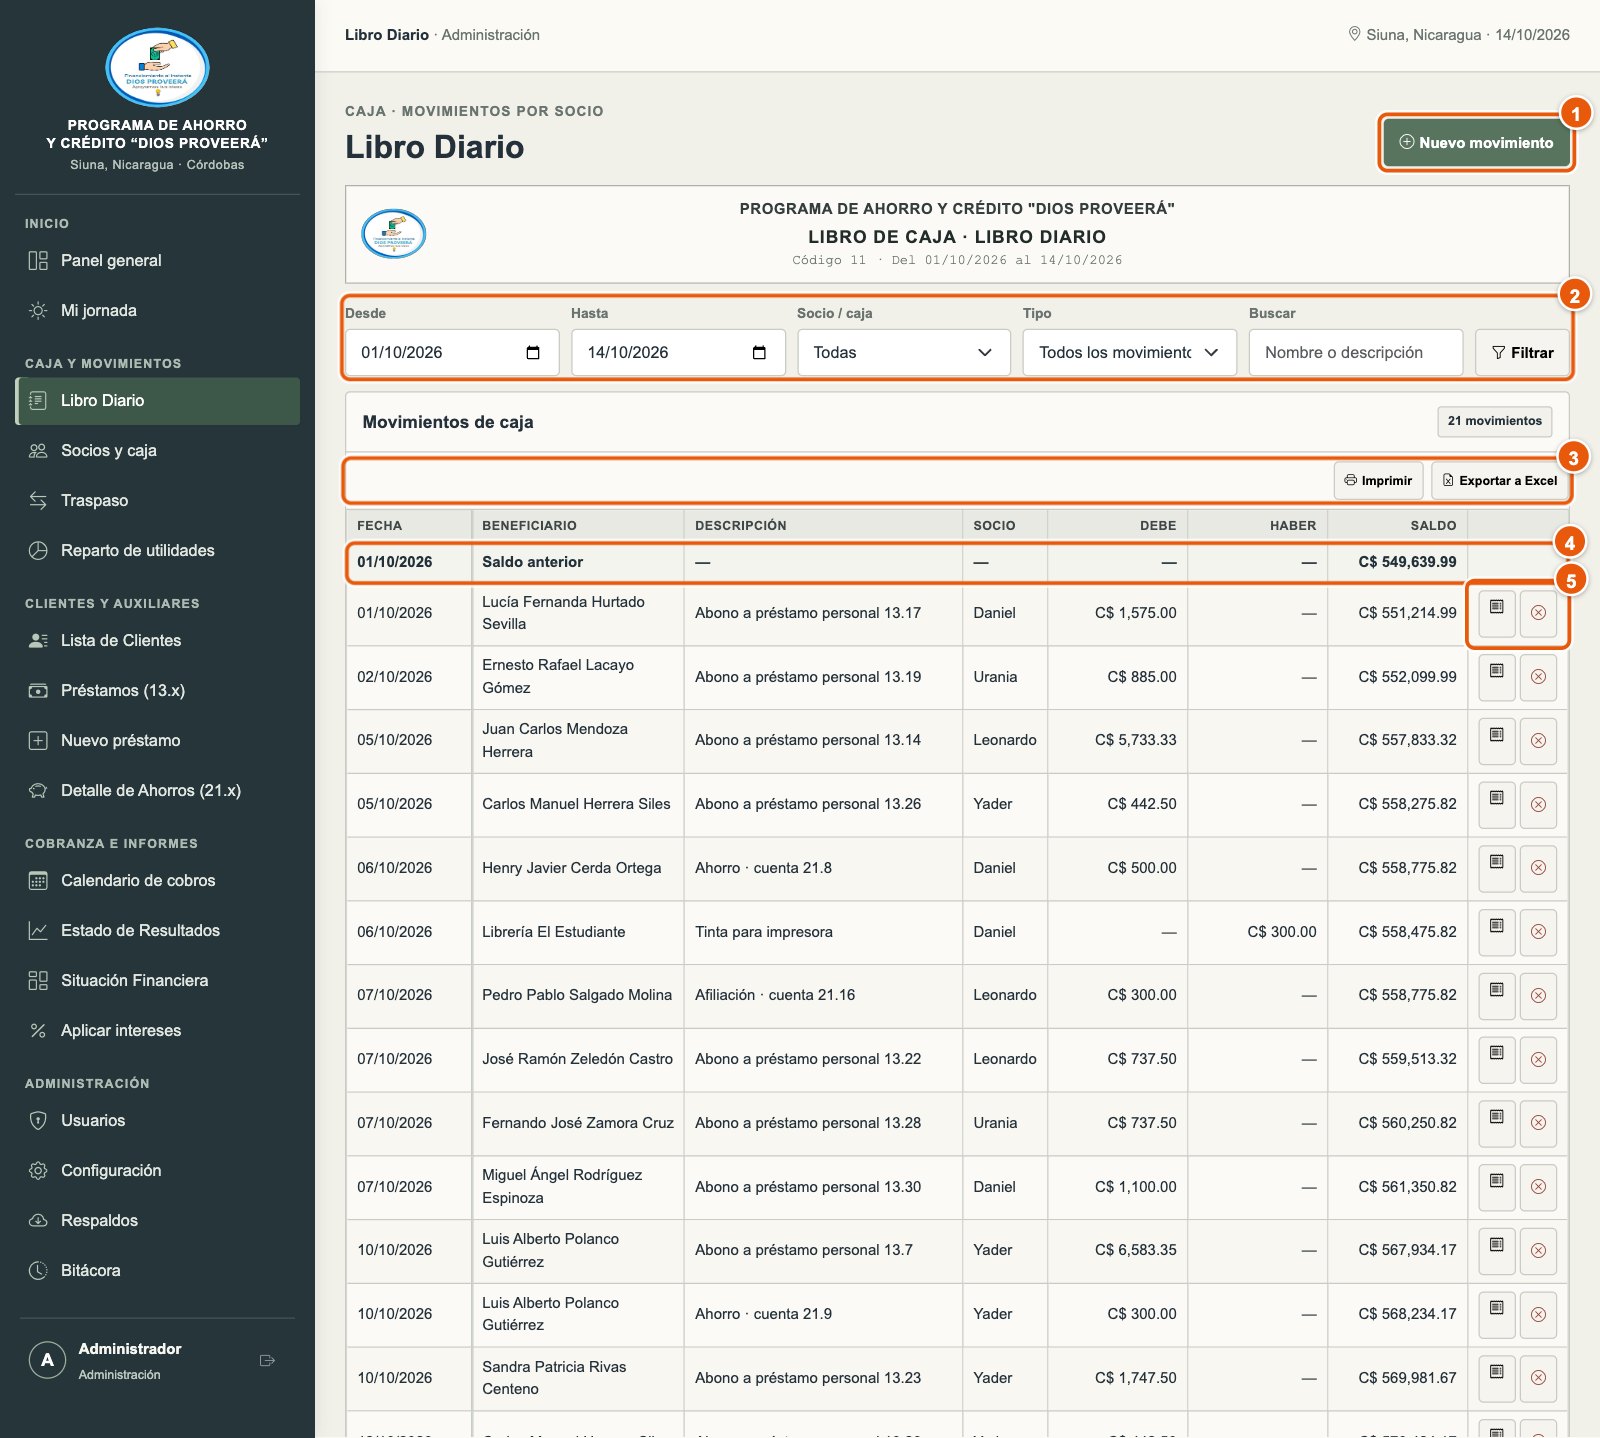Open Panel general in the sidebar
The height and width of the screenshot is (1438, 1600).
pos(157,261)
